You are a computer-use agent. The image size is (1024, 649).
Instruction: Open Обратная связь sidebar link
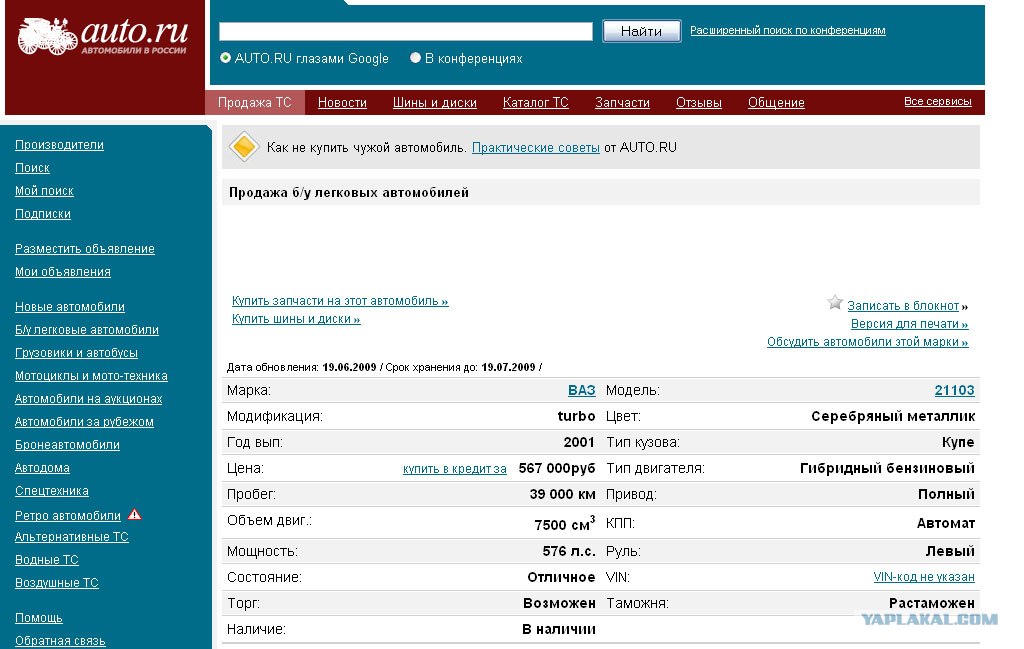coord(60,641)
